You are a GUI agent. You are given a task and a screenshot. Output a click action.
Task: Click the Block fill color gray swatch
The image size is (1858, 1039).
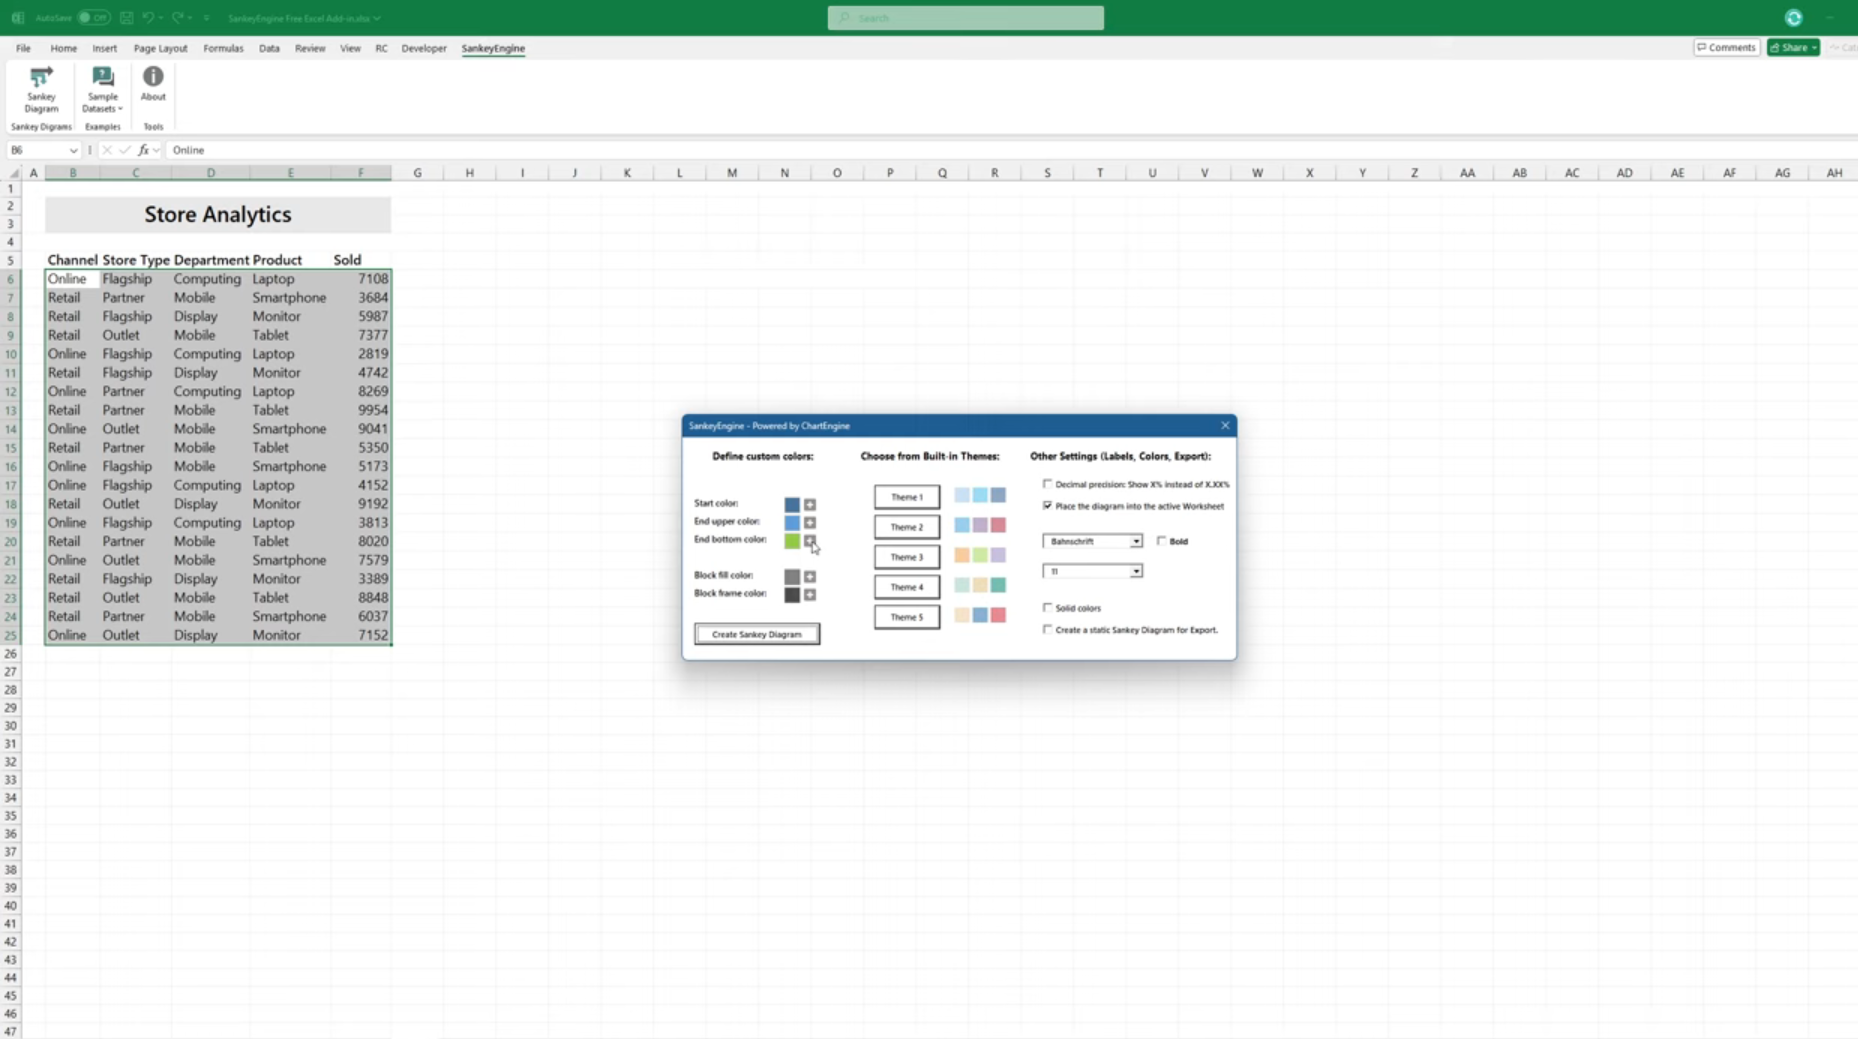click(792, 577)
